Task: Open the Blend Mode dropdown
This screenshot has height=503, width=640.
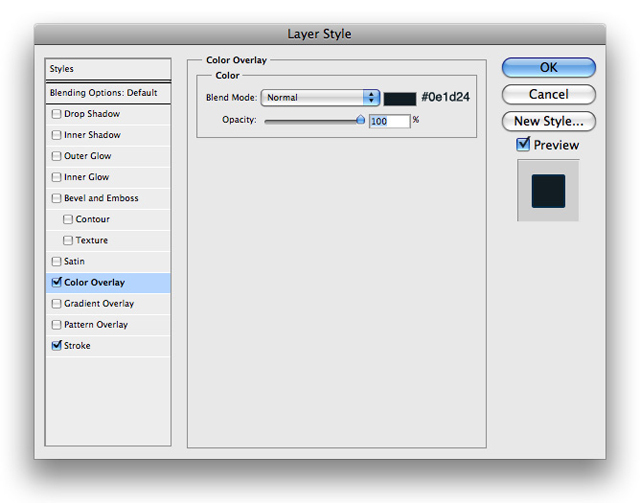Action: click(x=320, y=98)
